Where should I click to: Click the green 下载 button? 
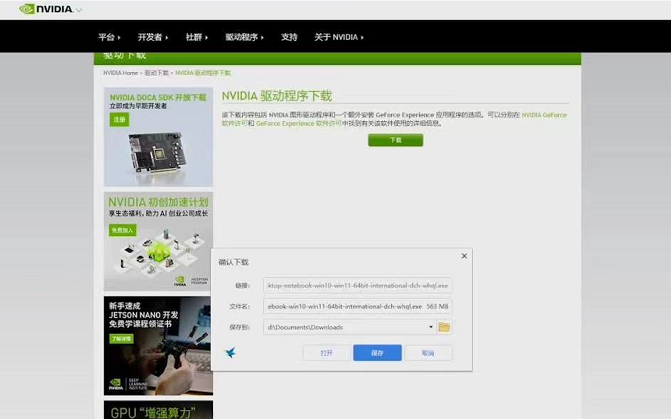tap(395, 140)
